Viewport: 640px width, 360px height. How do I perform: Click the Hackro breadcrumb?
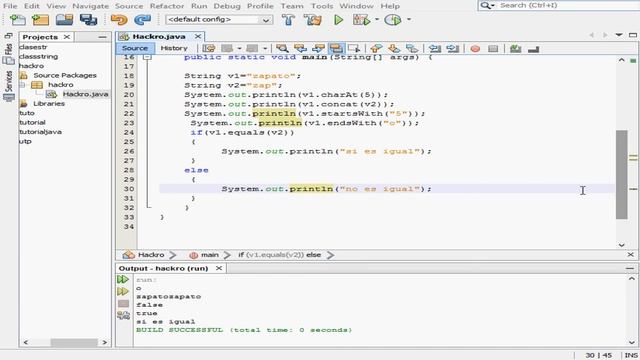pos(144,255)
